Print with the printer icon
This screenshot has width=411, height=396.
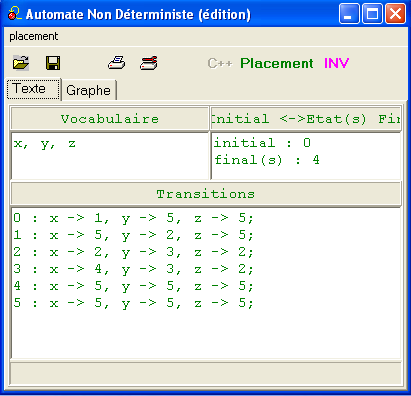coord(117,63)
